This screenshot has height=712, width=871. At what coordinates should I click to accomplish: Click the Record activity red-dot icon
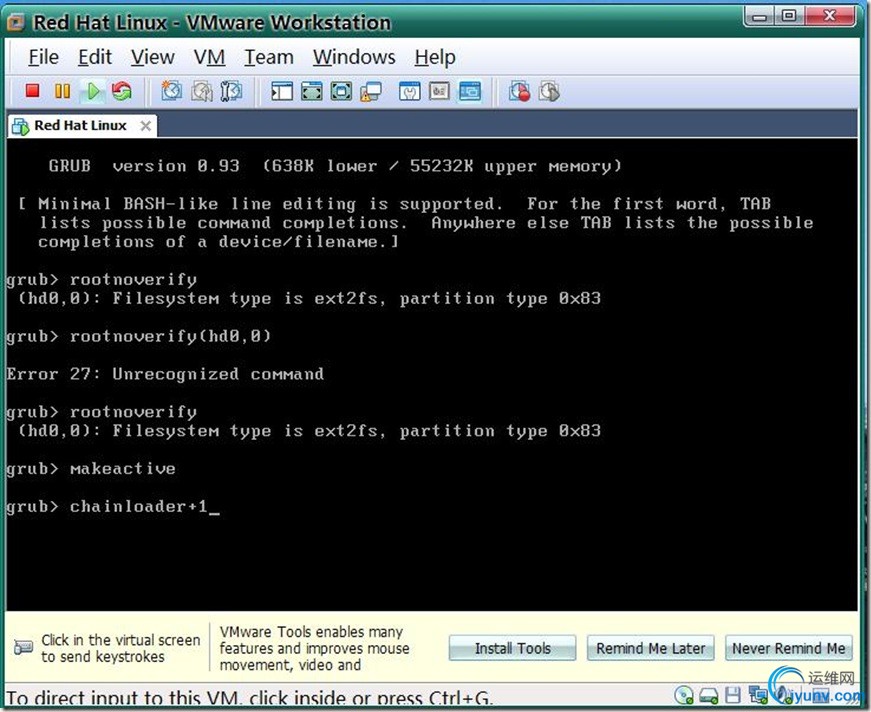point(519,91)
